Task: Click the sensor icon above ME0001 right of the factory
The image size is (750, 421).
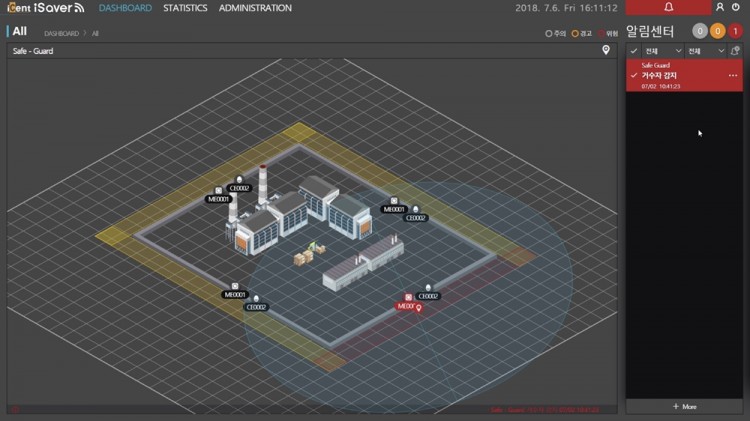Action: 394,200
